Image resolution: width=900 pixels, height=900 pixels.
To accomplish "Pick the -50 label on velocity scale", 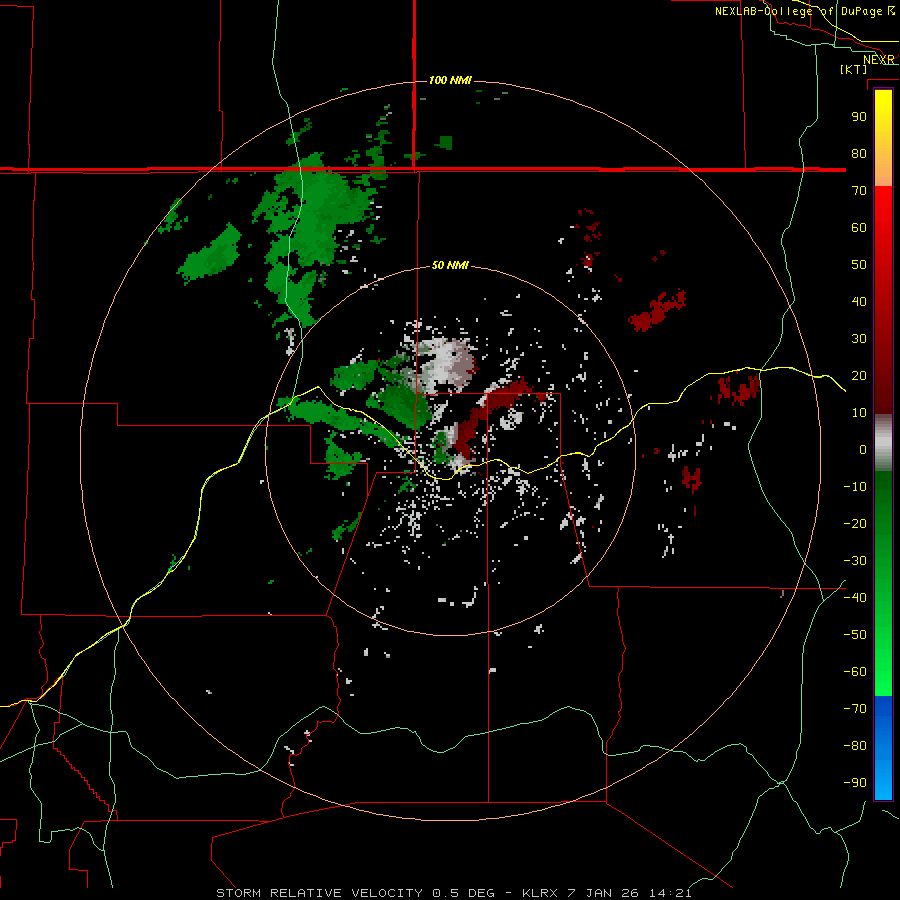I will click(855, 635).
